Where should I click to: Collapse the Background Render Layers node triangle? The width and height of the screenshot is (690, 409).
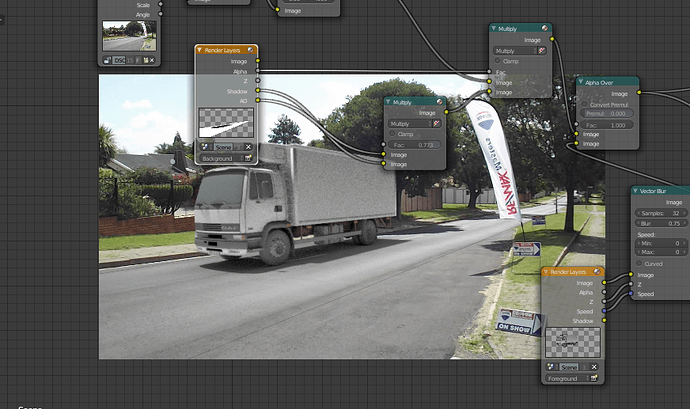(200, 50)
